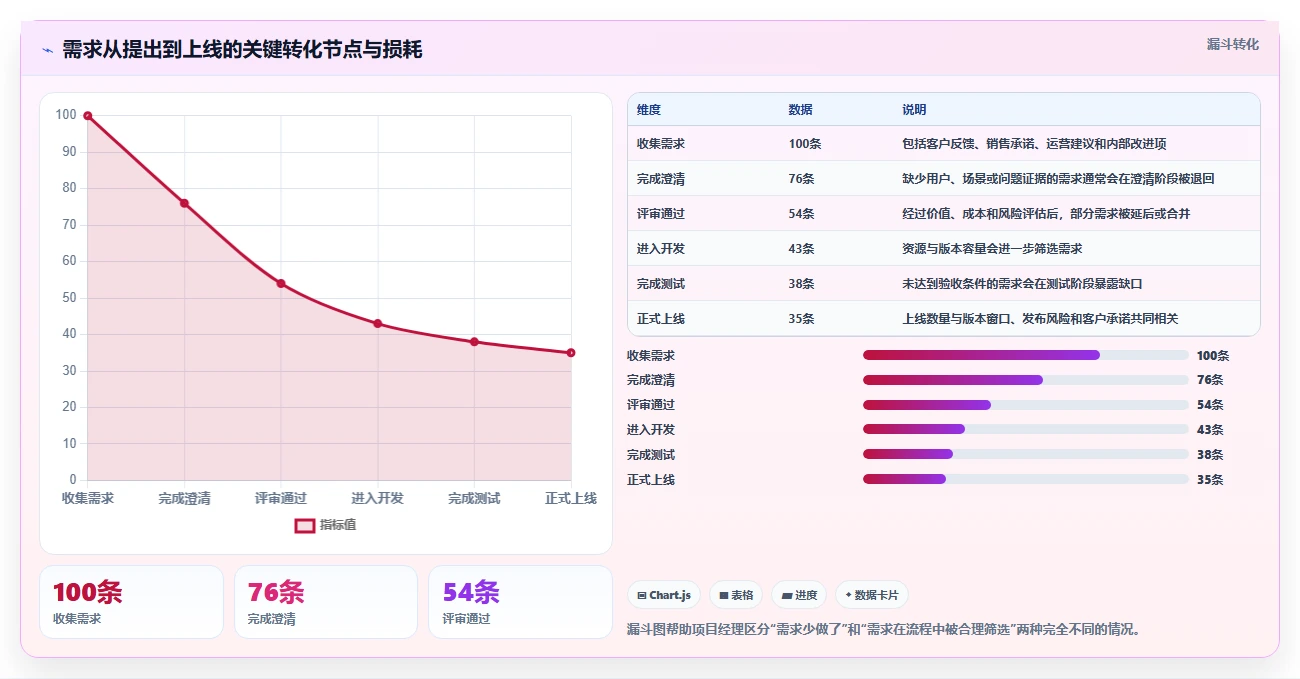
Task: Click the chart data point for 评审通过
Action: click(281, 283)
